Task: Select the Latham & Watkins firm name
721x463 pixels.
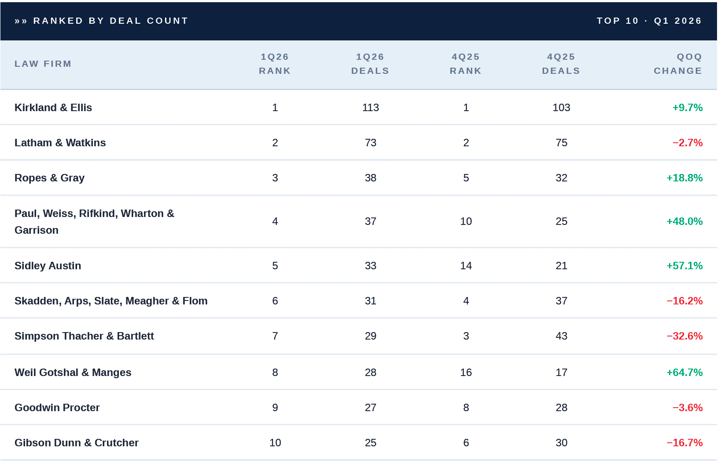Action: (x=60, y=143)
